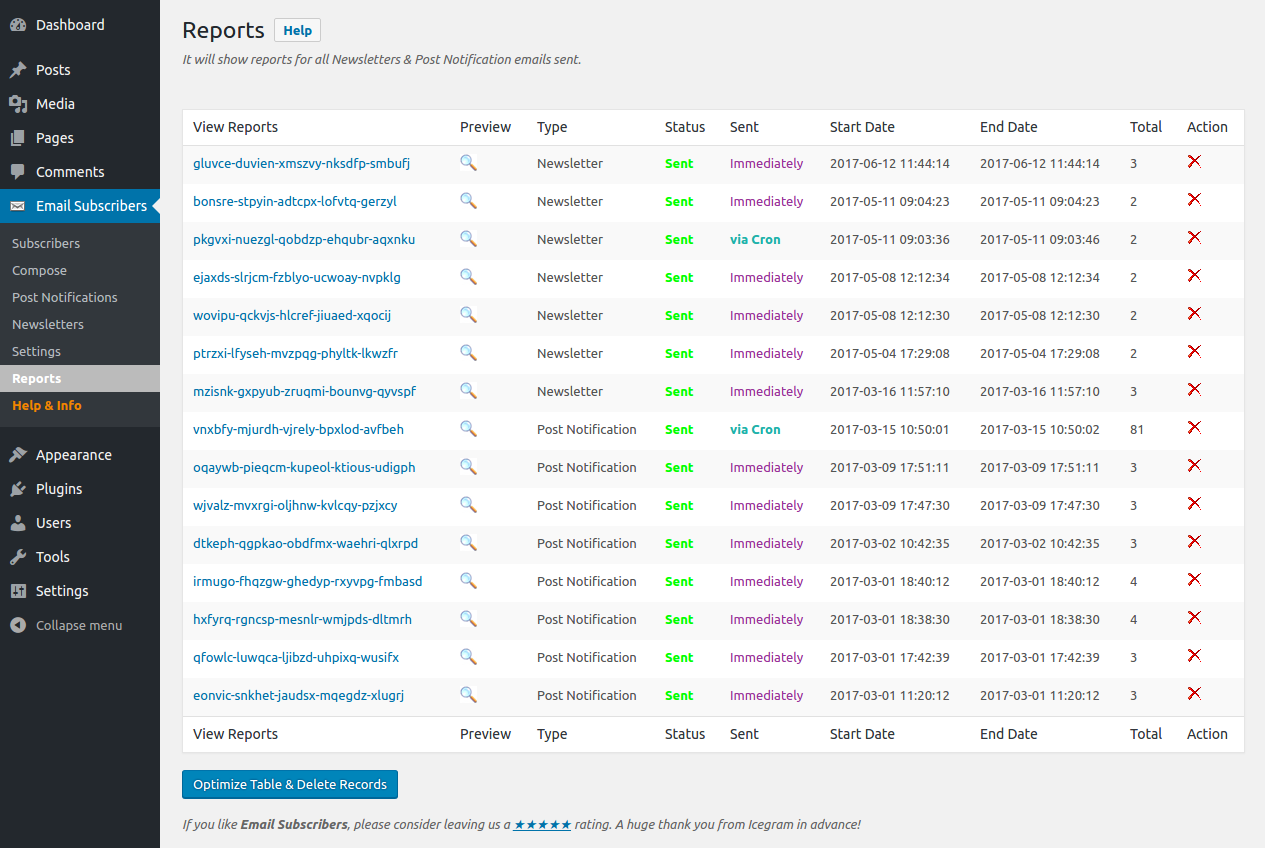Open report gluvce-duvien-xmszvy-nksdfp-smbufj
Viewport: 1265px width, 848px height.
coord(302,163)
